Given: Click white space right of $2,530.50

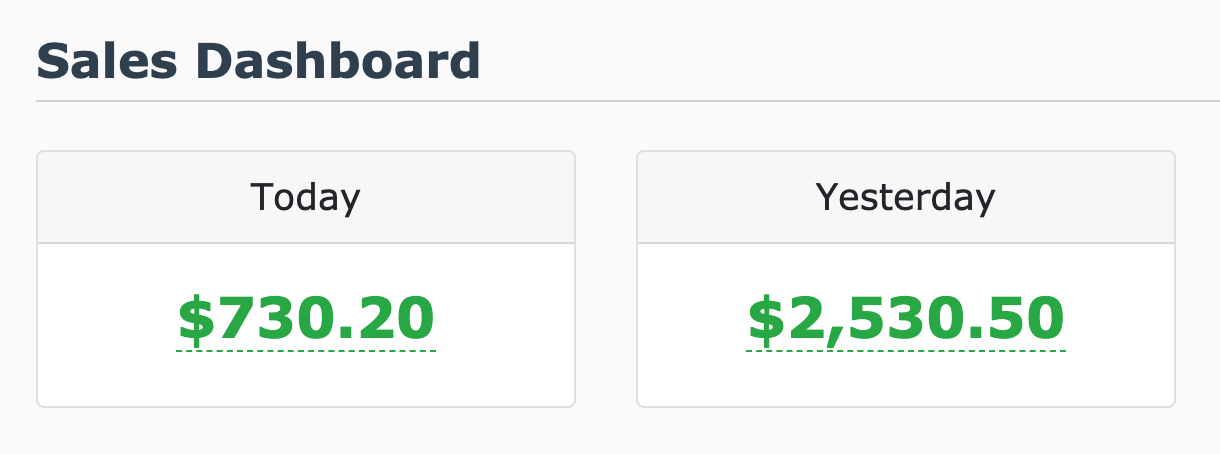Looking at the screenshot, I should coord(1120,320).
